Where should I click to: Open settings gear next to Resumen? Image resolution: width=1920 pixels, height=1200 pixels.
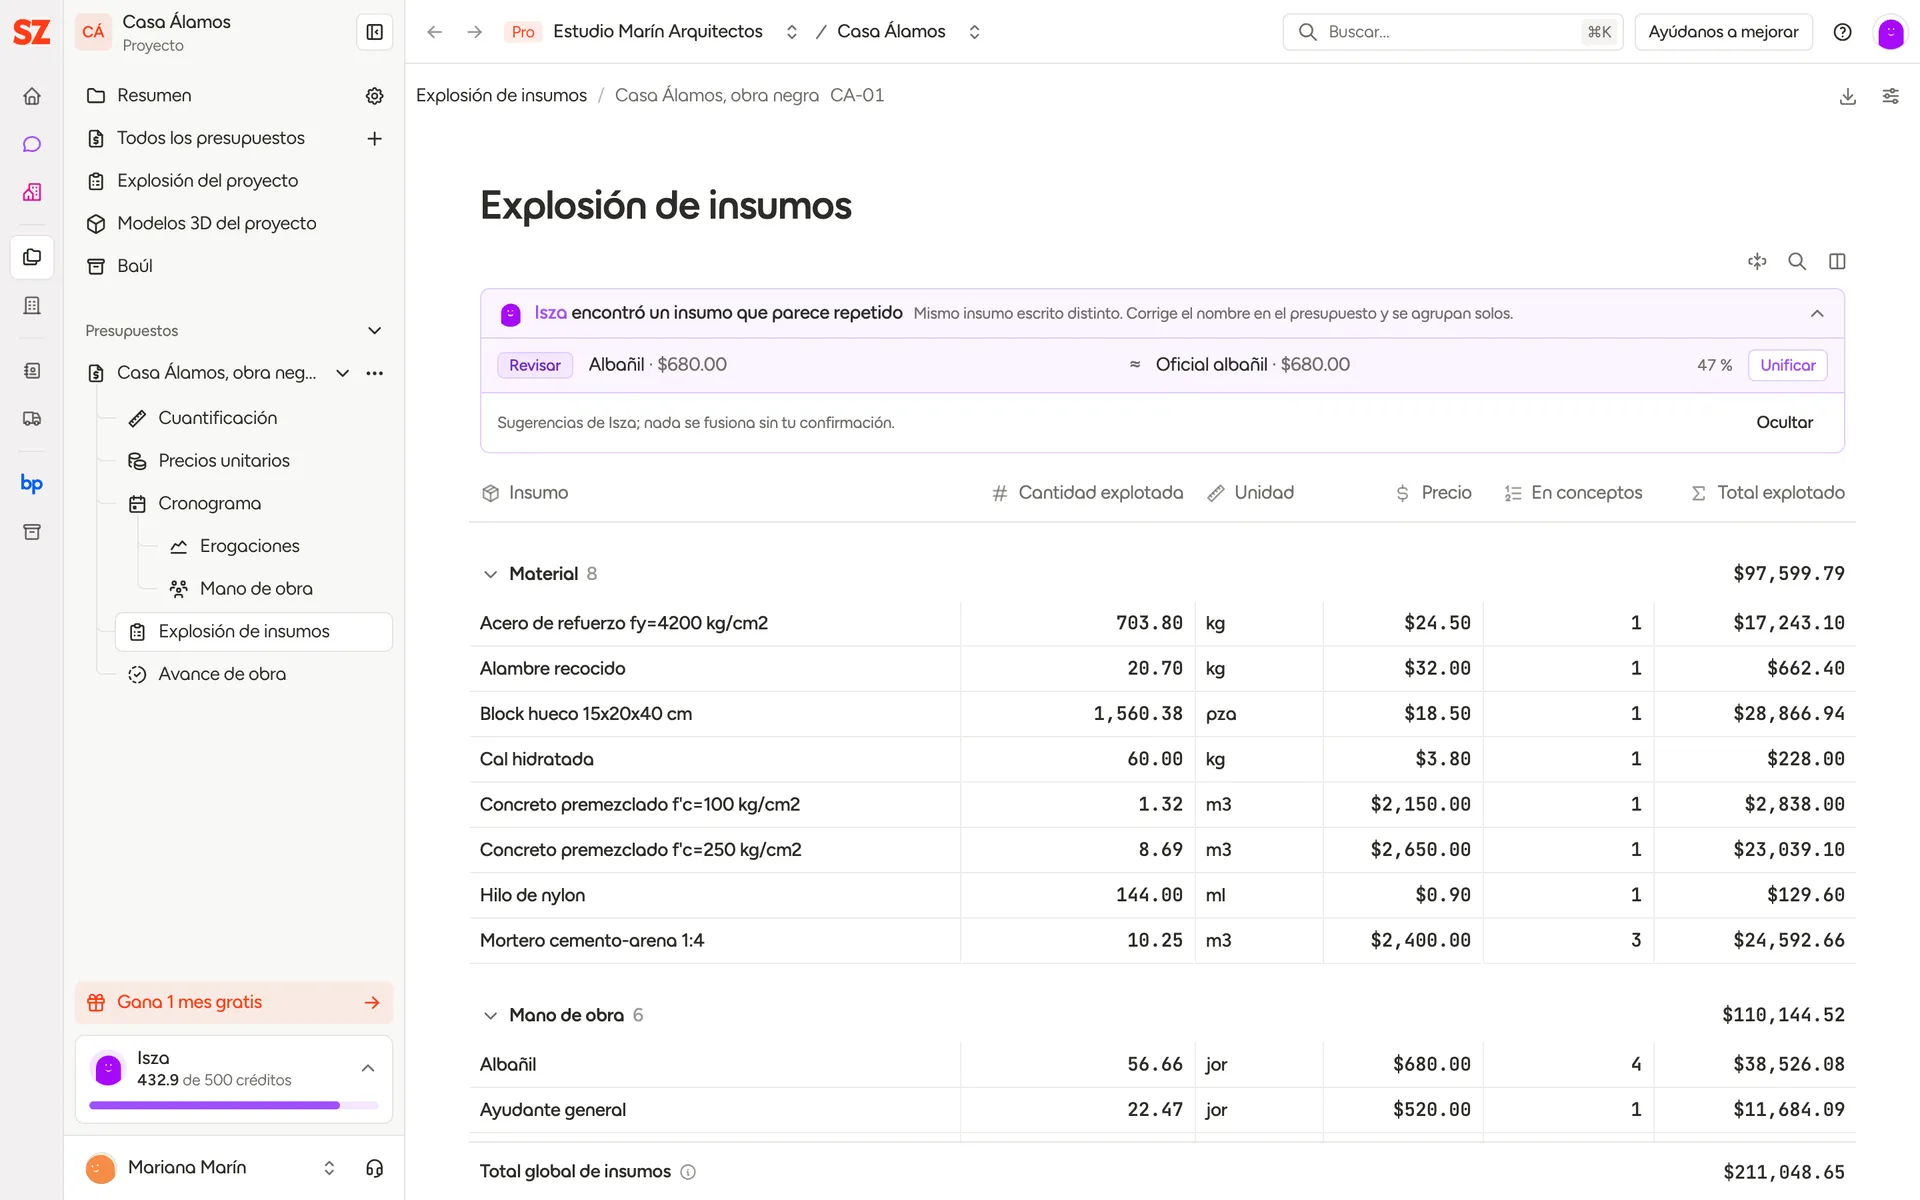point(374,96)
